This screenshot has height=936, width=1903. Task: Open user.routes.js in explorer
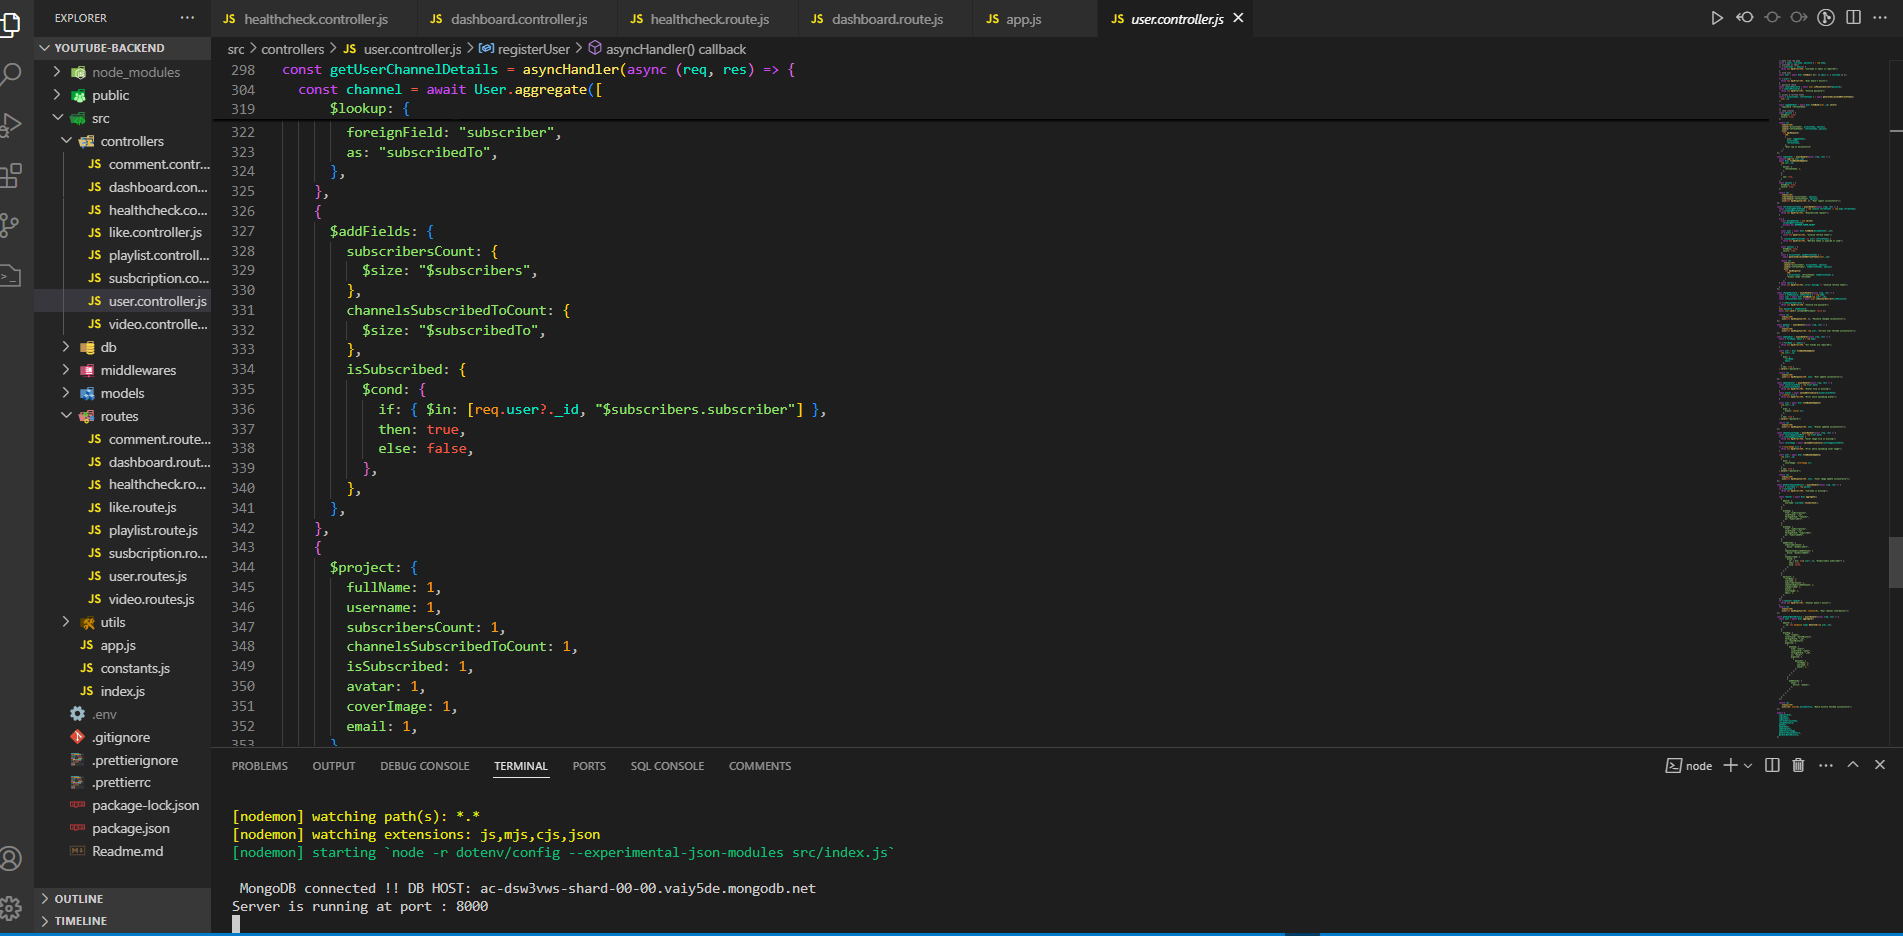122,576
